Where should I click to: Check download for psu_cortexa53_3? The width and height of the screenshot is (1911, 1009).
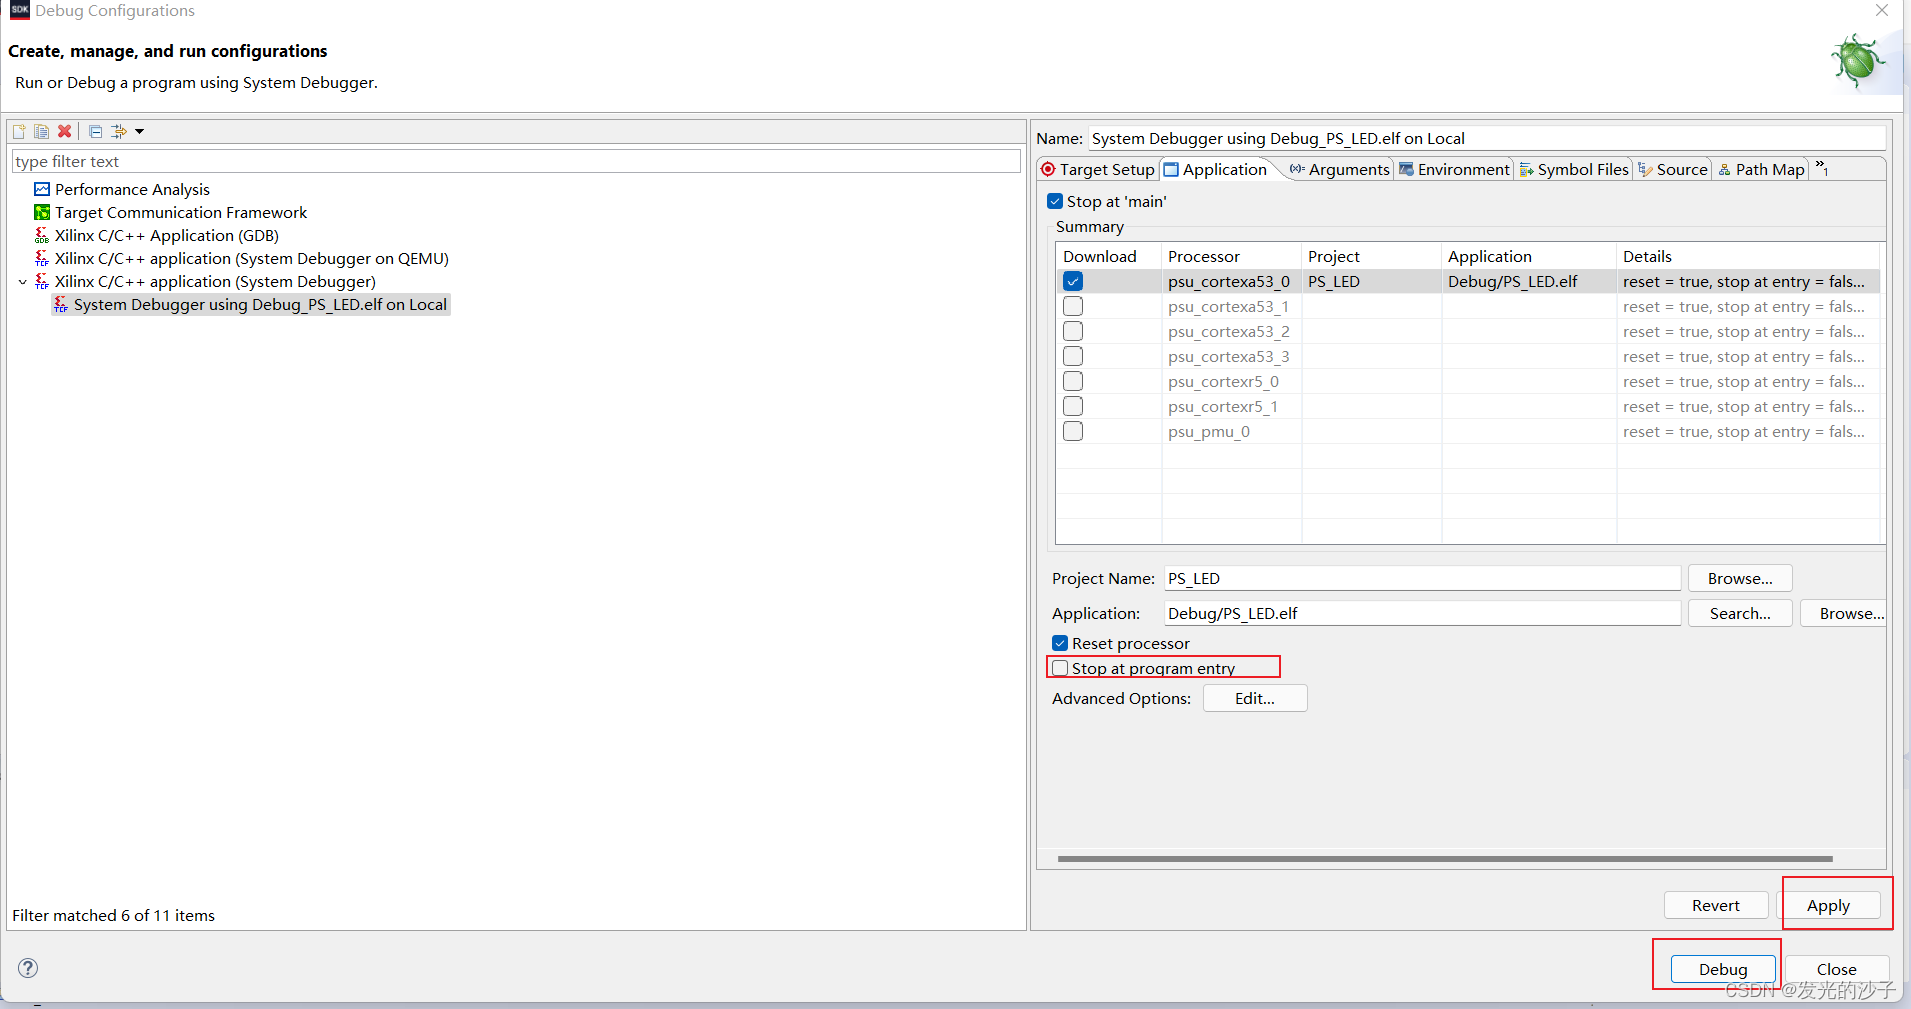point(1073,356)
